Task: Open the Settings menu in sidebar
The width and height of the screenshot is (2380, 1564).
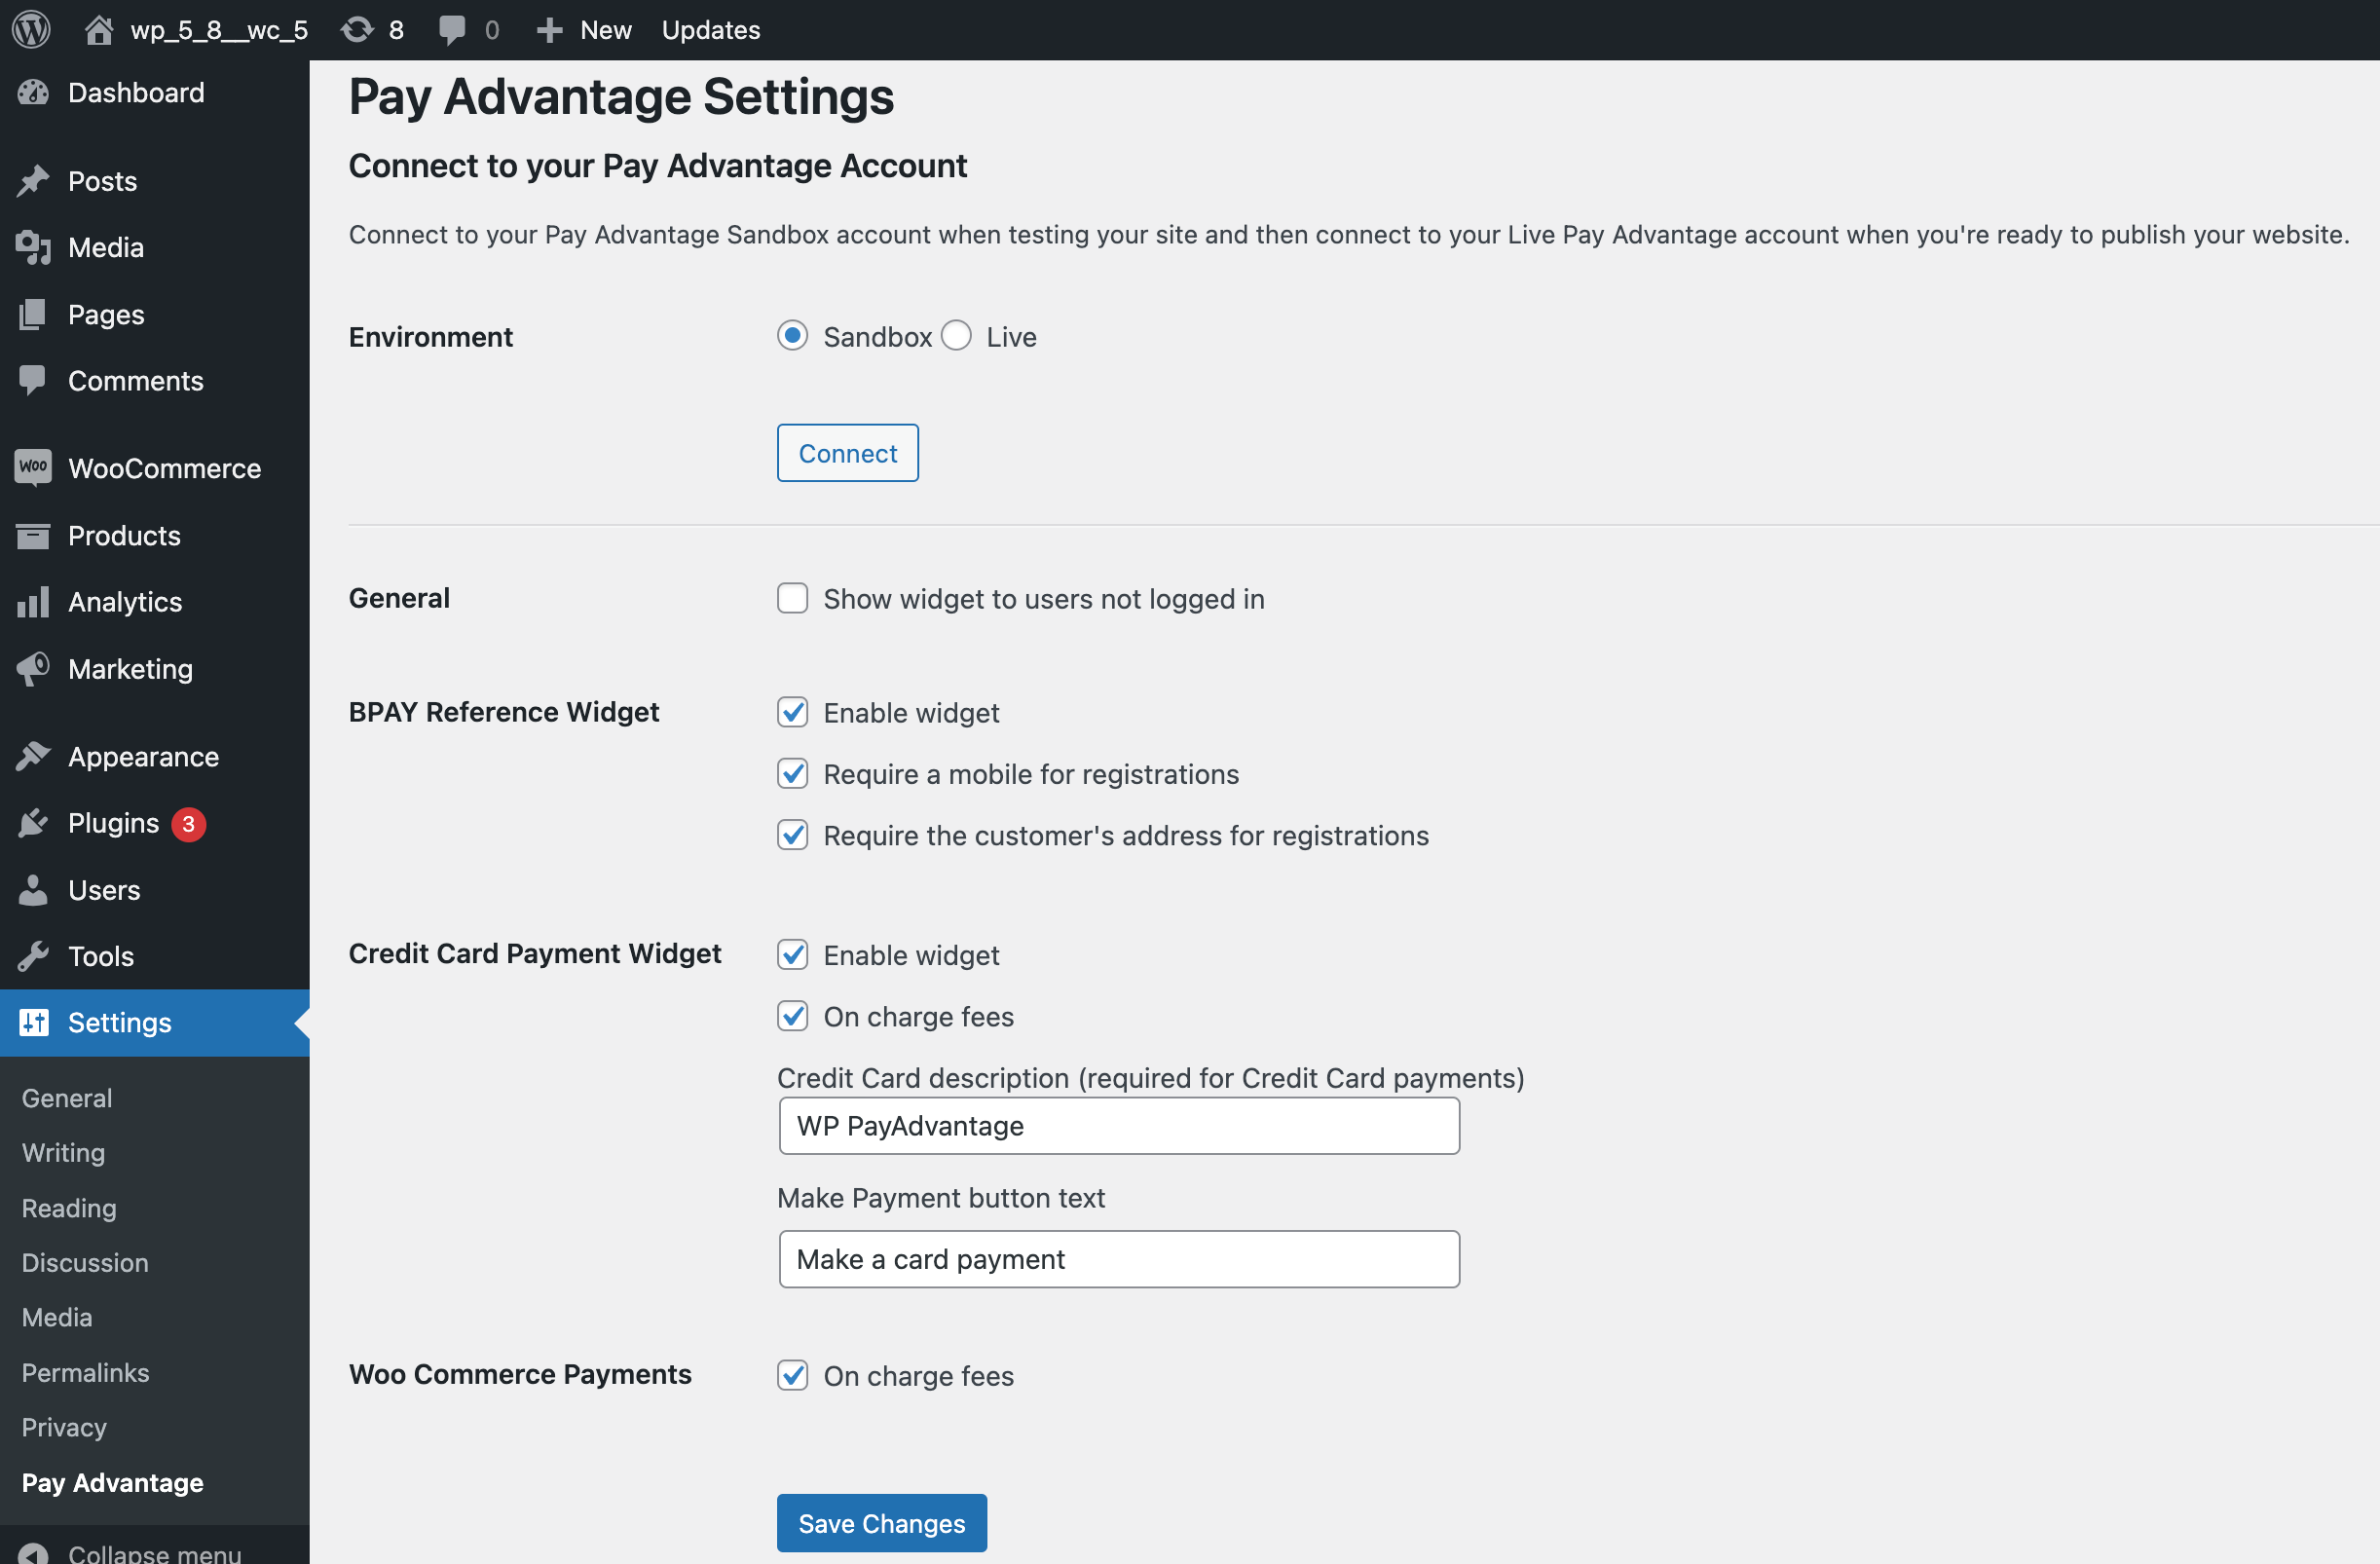Action: click(155, 1022)
